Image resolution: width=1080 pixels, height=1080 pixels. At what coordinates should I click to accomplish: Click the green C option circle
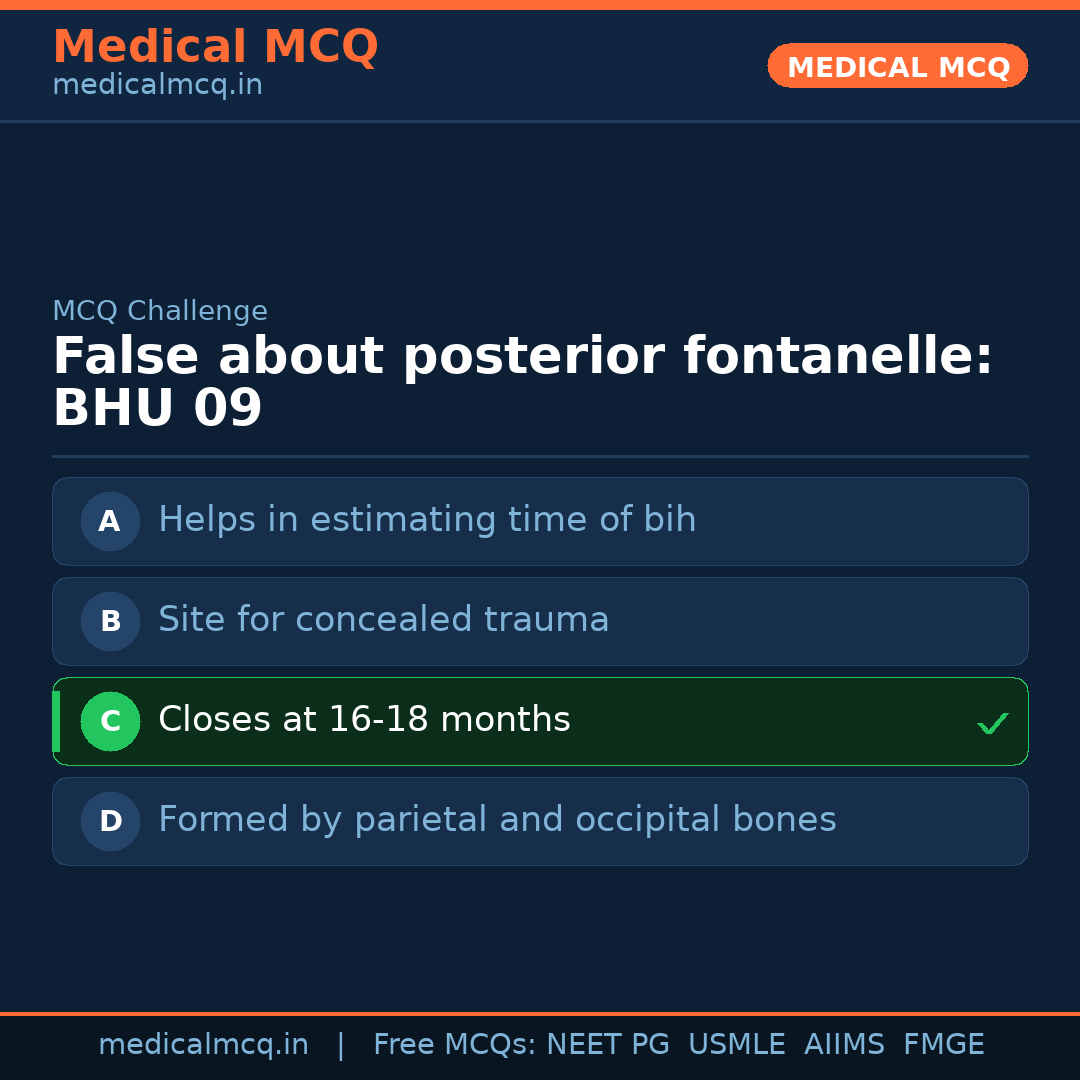click(x=110, y=721)
